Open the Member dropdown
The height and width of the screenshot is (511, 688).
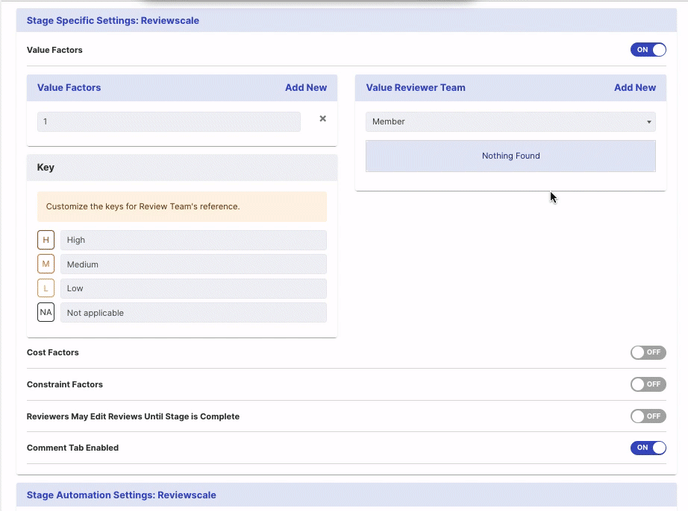click(x=510, y=122)
